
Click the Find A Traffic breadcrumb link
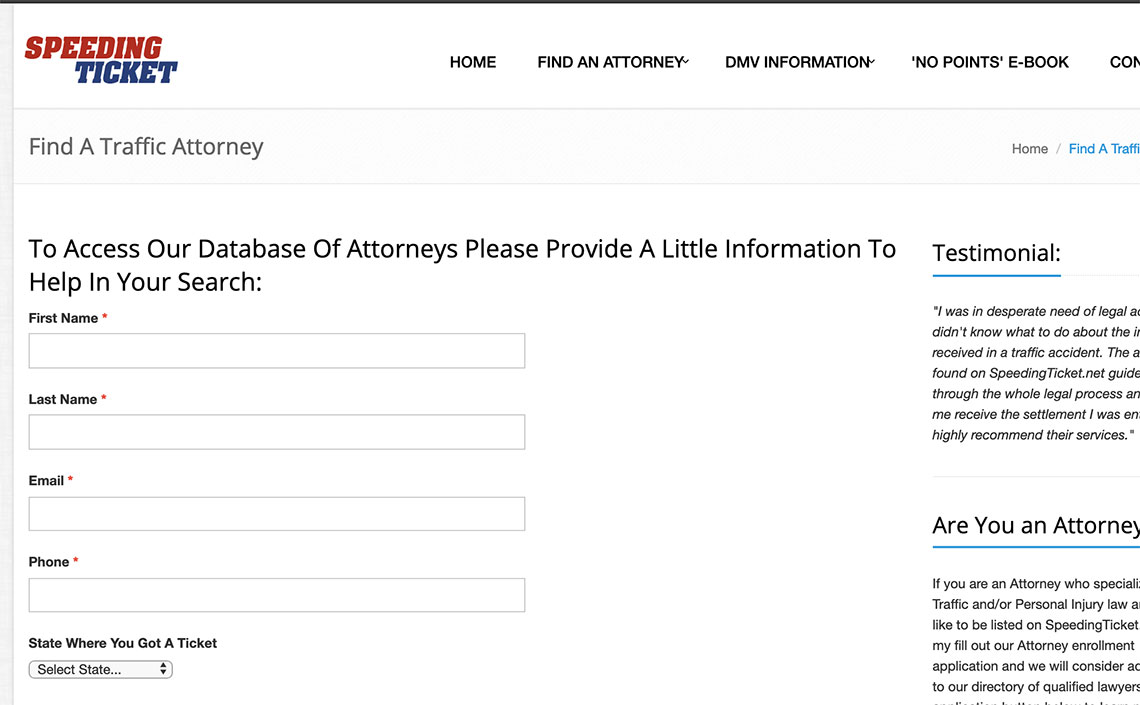pos(1104,149)
